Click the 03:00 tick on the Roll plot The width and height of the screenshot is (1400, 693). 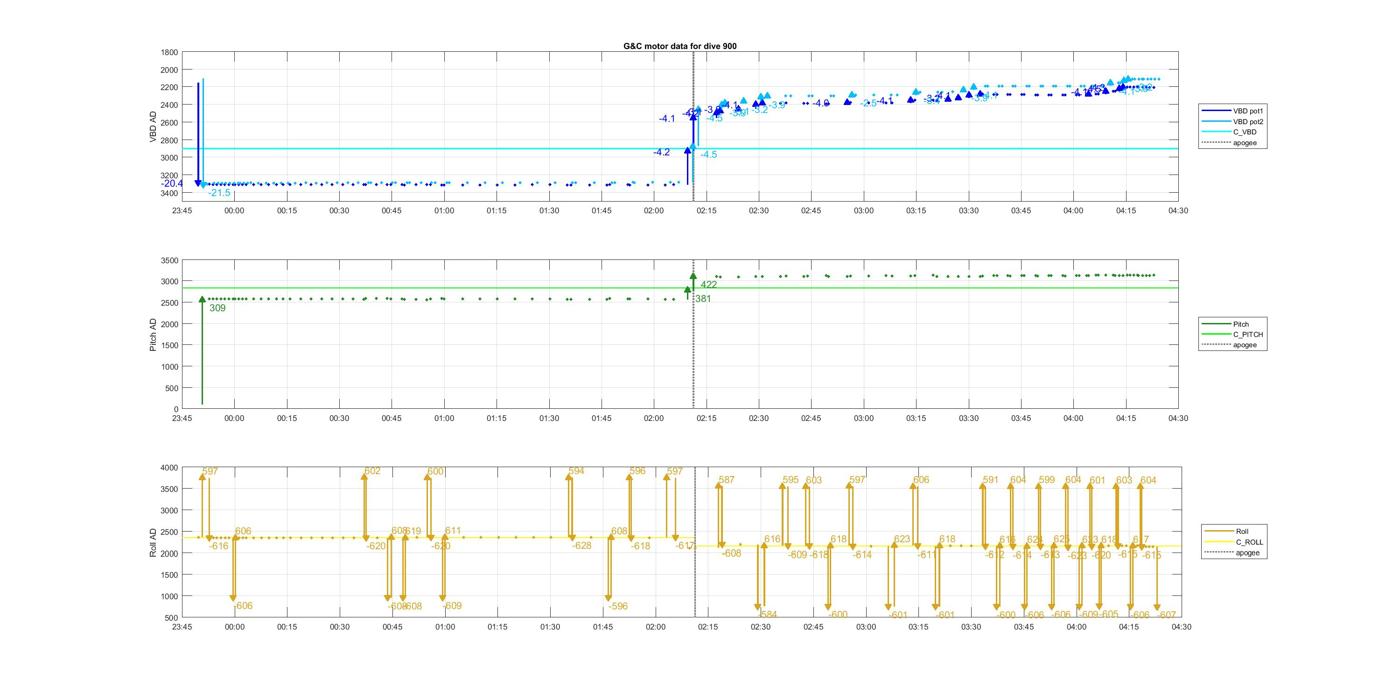(866, 627)
